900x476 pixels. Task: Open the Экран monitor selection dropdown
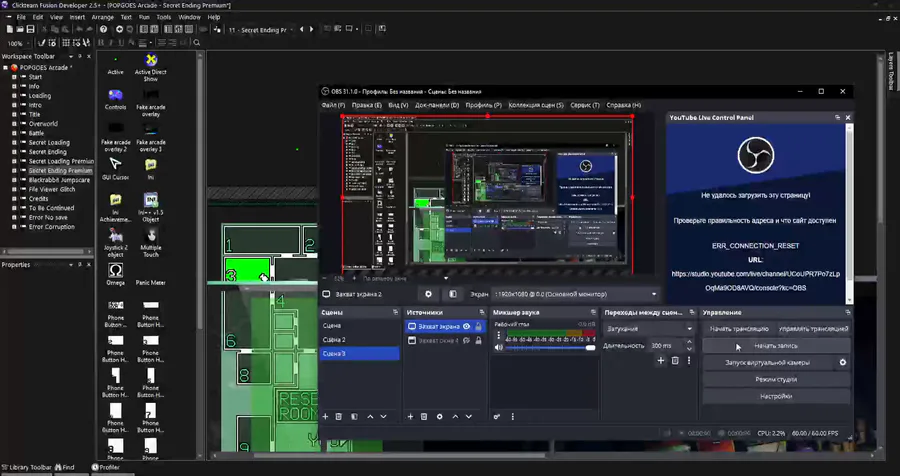577,294
